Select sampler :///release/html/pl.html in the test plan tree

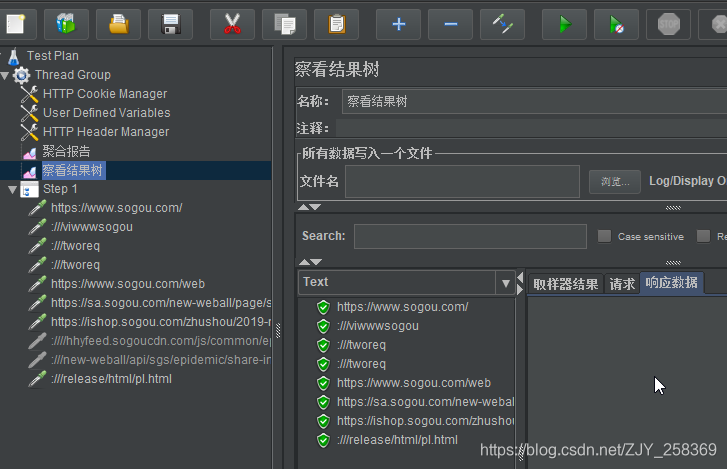[x=111, y=379]
